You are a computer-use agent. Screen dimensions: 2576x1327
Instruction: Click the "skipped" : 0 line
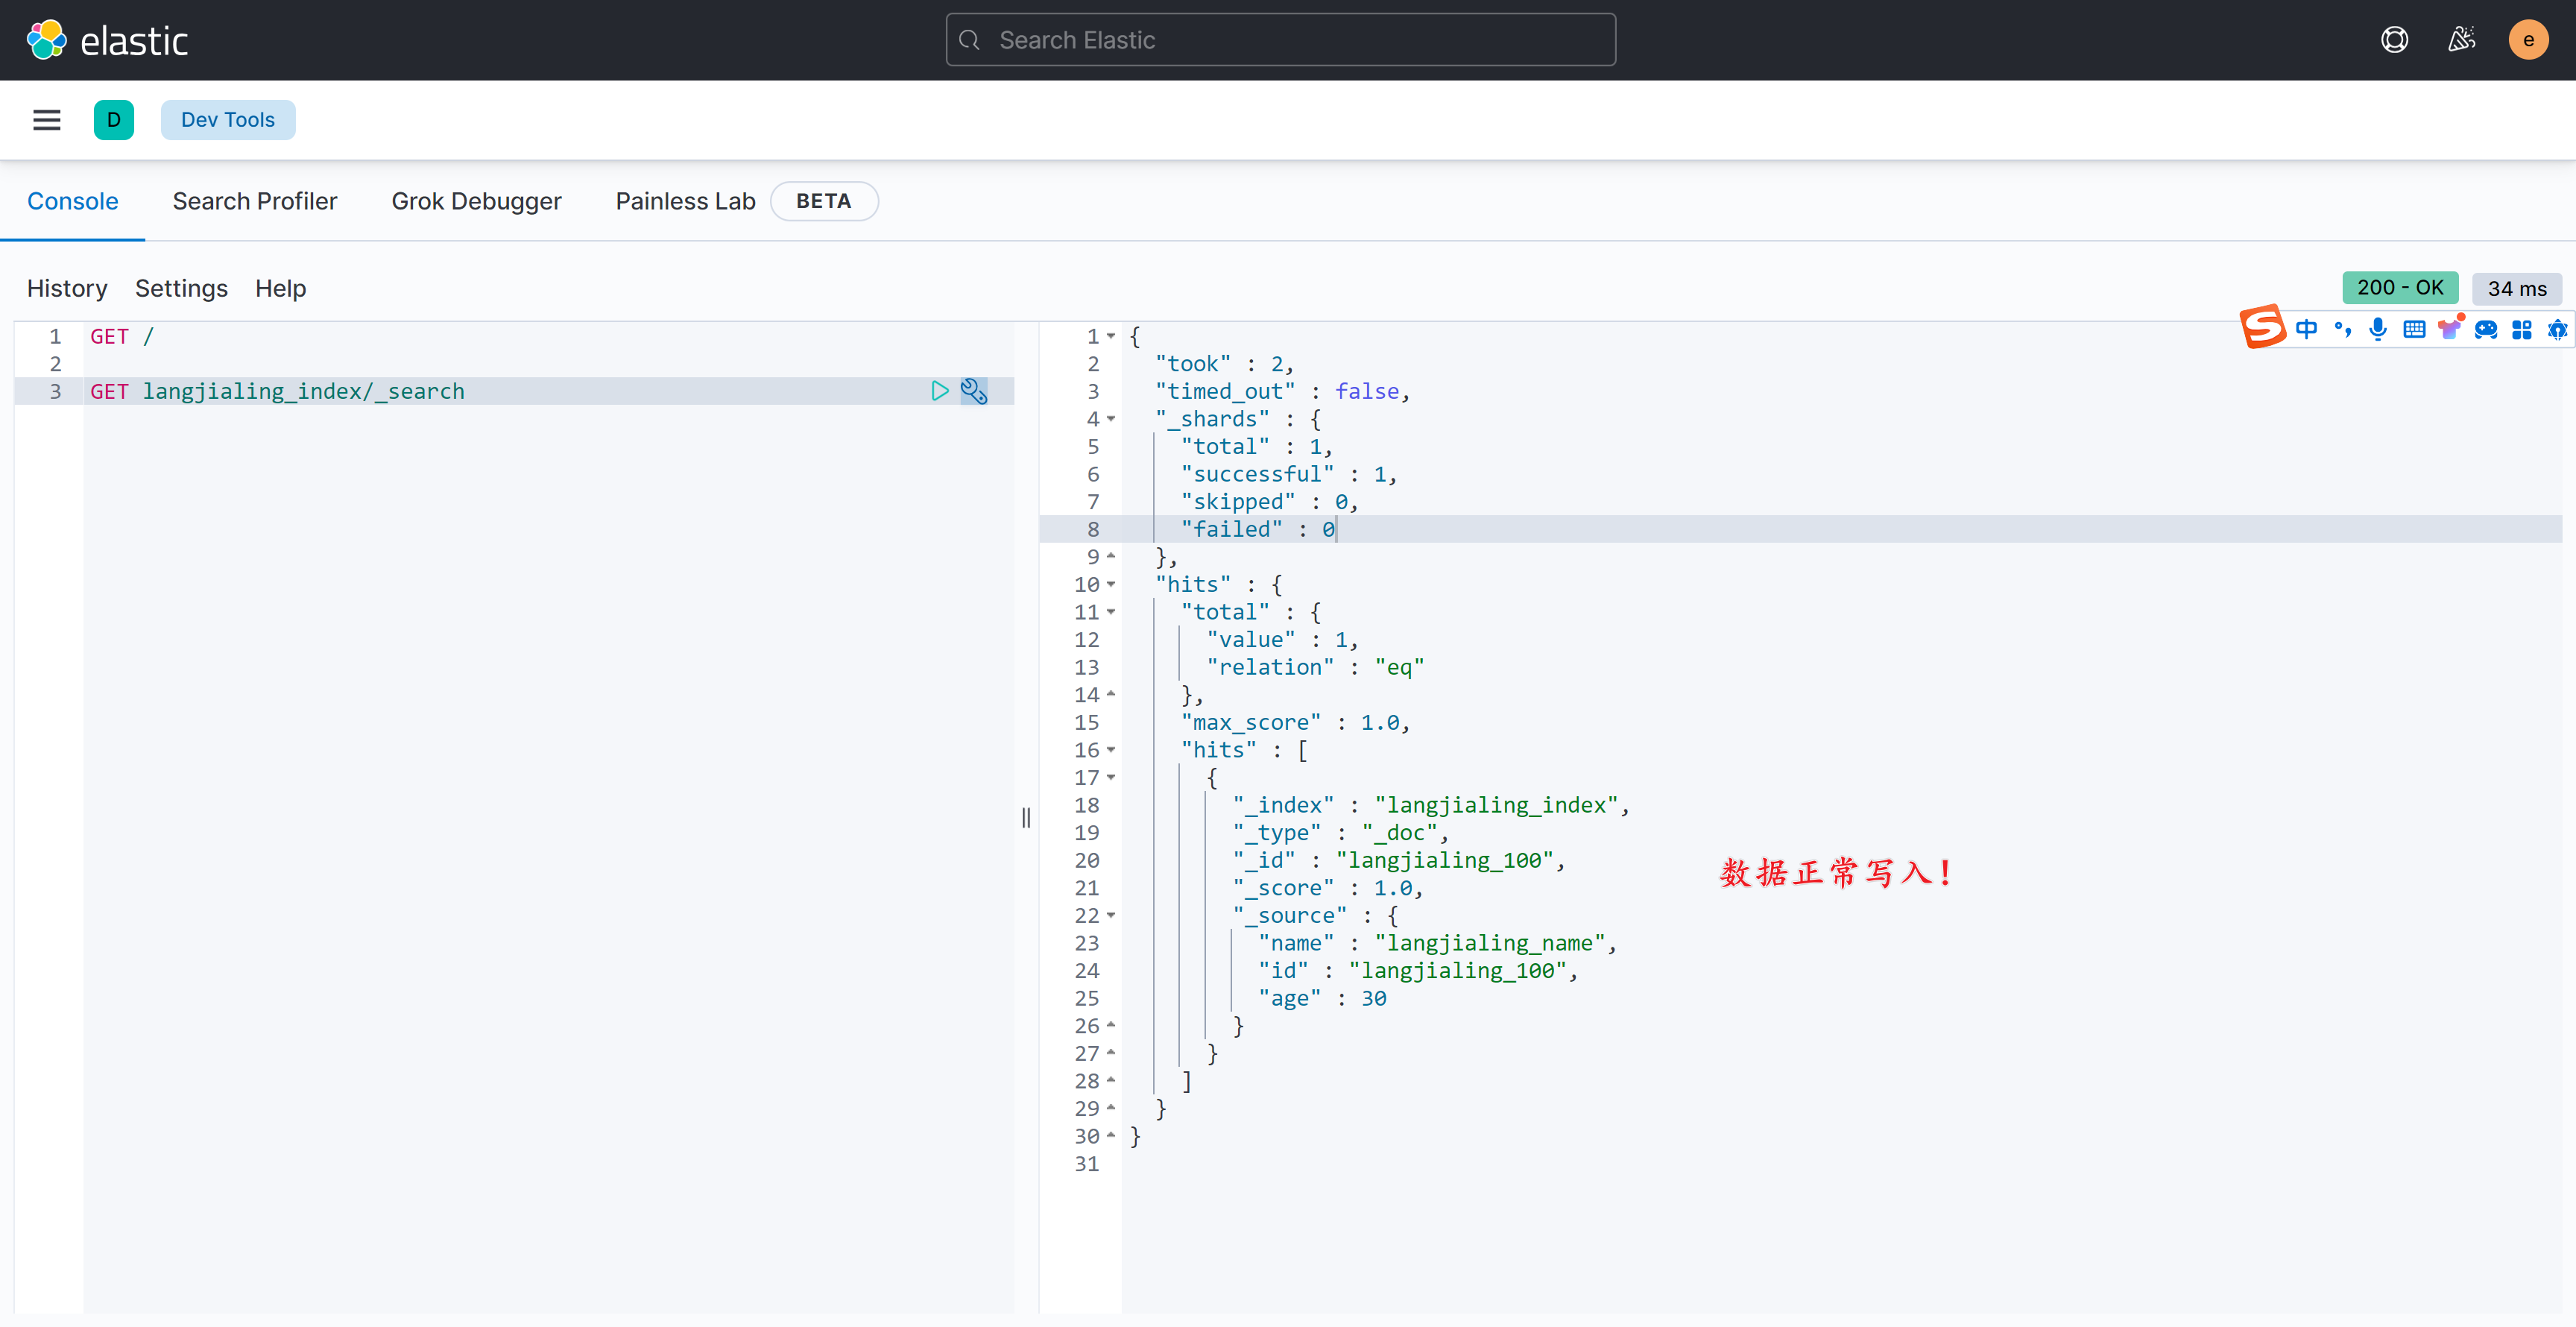coord(1269,501)
